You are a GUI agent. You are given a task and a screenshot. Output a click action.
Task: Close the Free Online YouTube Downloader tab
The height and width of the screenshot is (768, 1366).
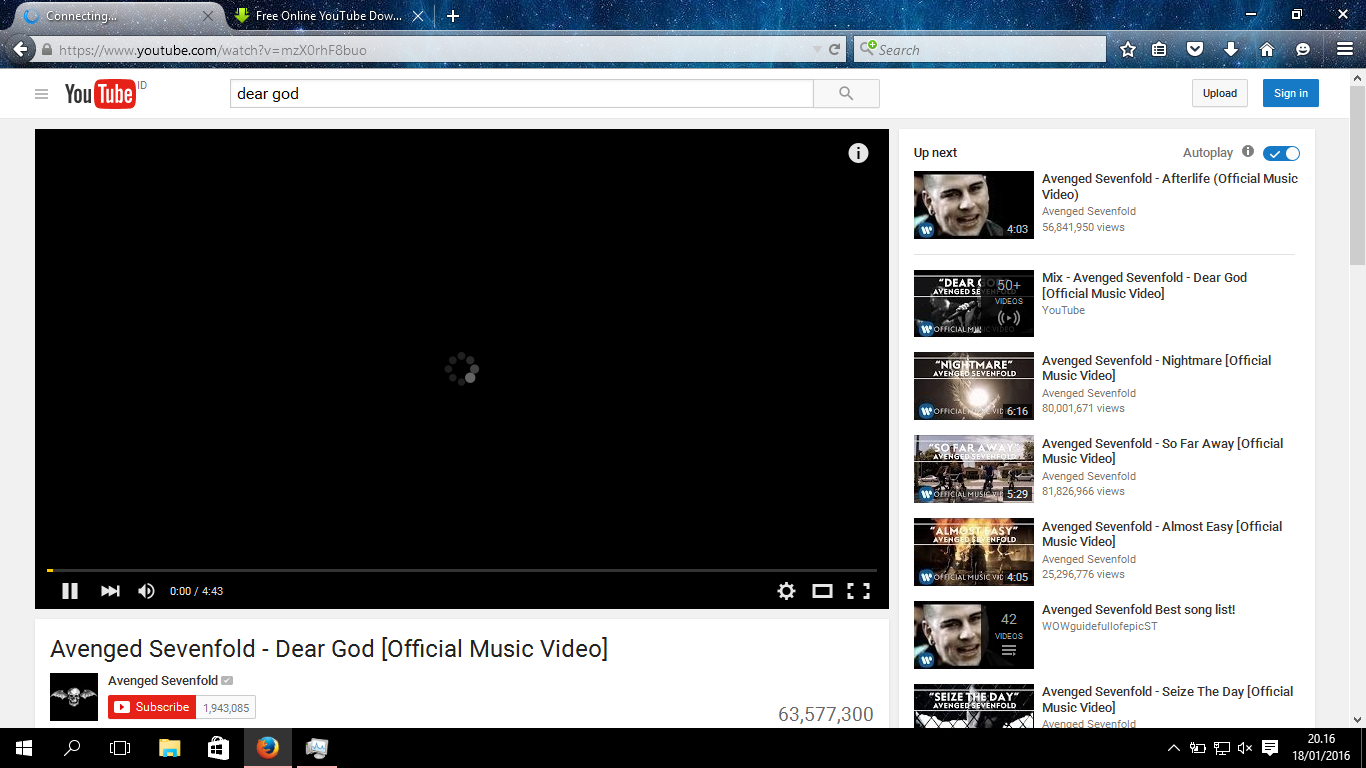tap(418, 16)
